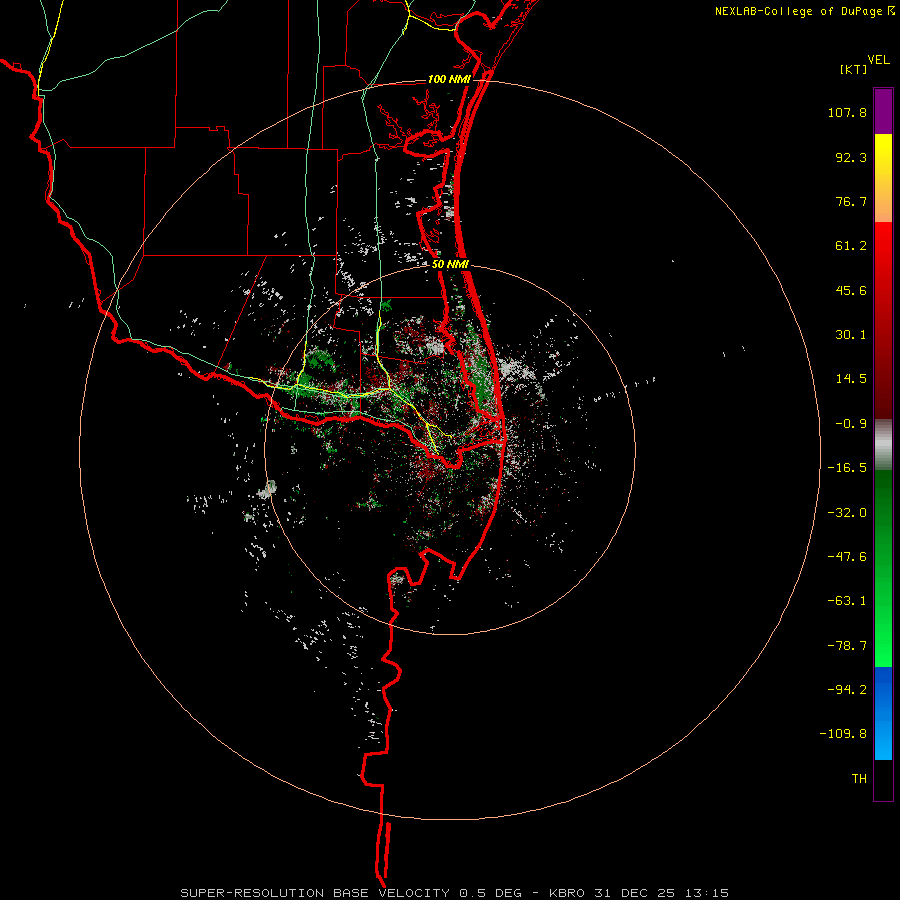Click the VEL legend title
Viewport: 900px width, 900px height.
(878, 60)
